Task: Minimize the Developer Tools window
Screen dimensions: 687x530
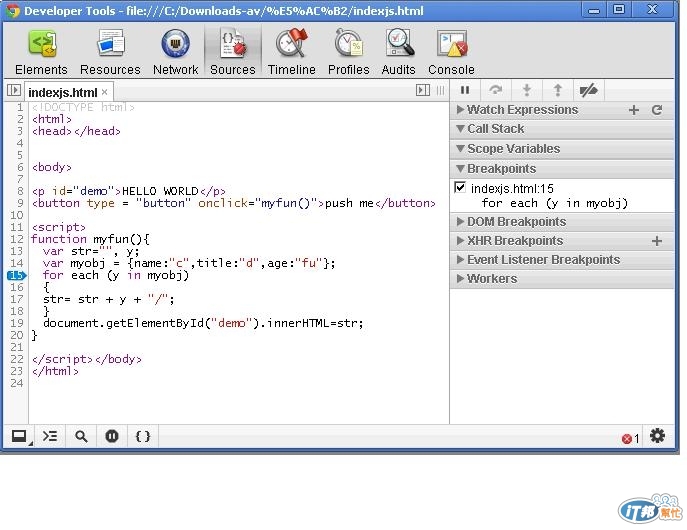Action: coord(594,10)
